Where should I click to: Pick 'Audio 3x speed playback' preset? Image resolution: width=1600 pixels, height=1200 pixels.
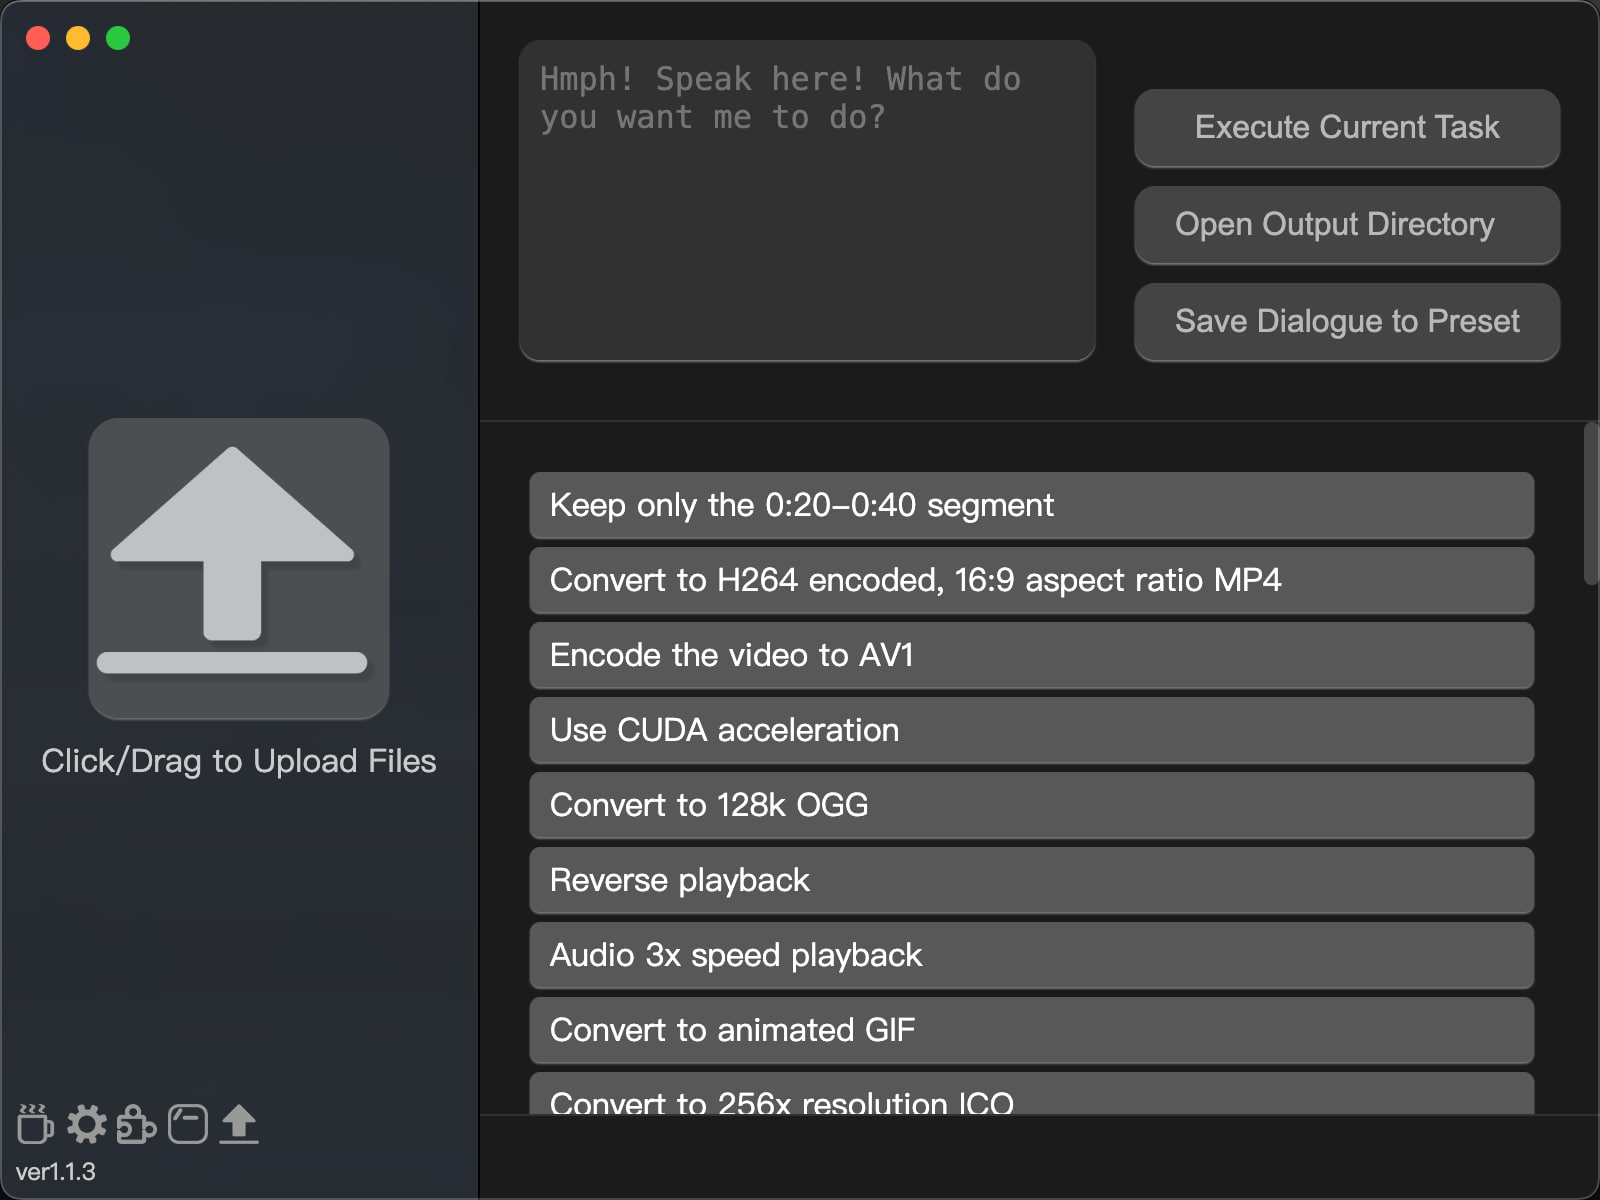(x=1031, y=955)
